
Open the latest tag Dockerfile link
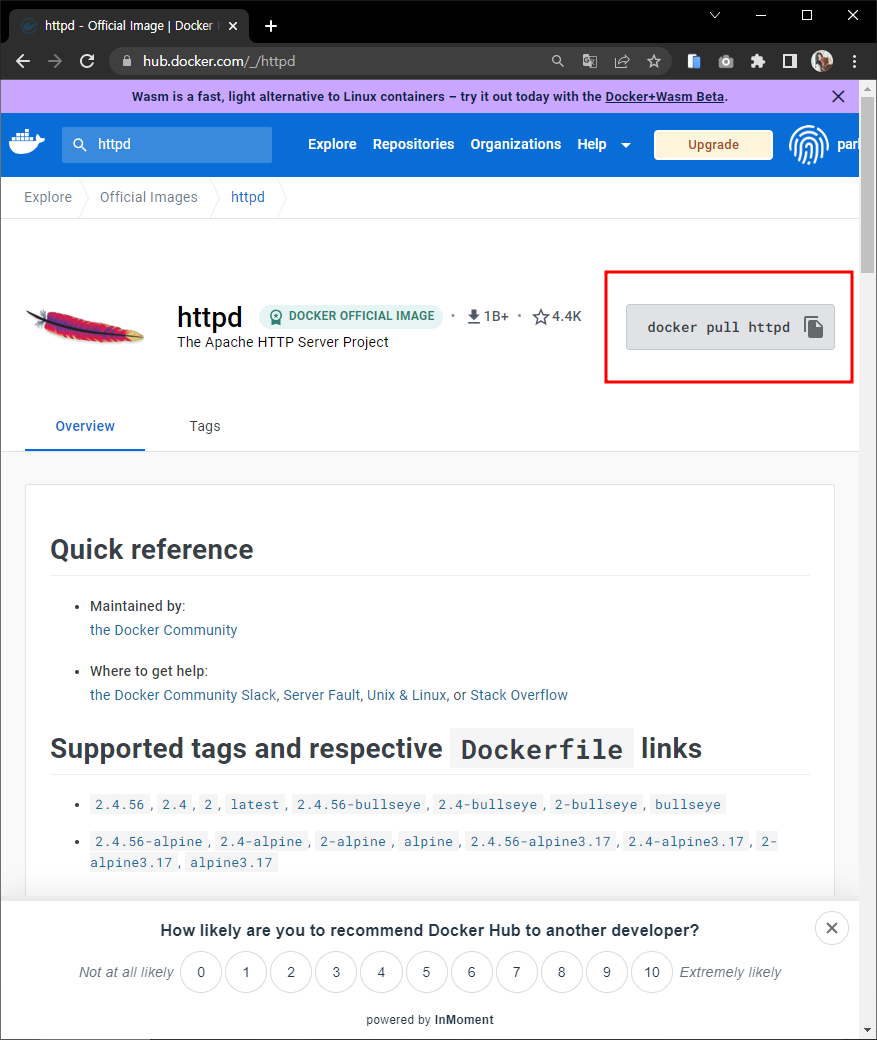click(255, 805)
